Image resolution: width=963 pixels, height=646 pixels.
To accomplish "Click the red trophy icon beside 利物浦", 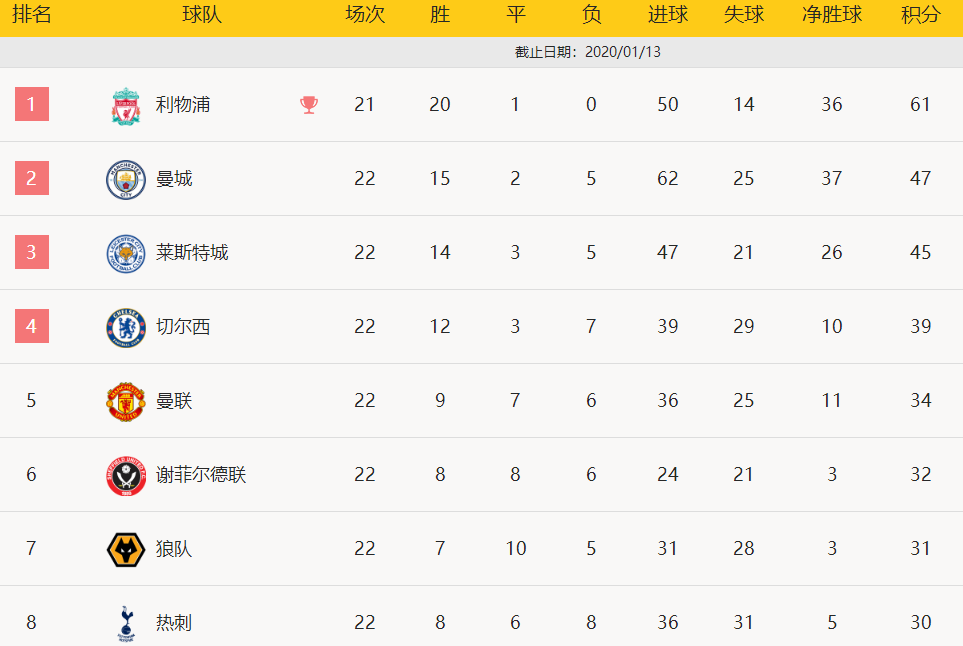I will click(x=309, y=104).
